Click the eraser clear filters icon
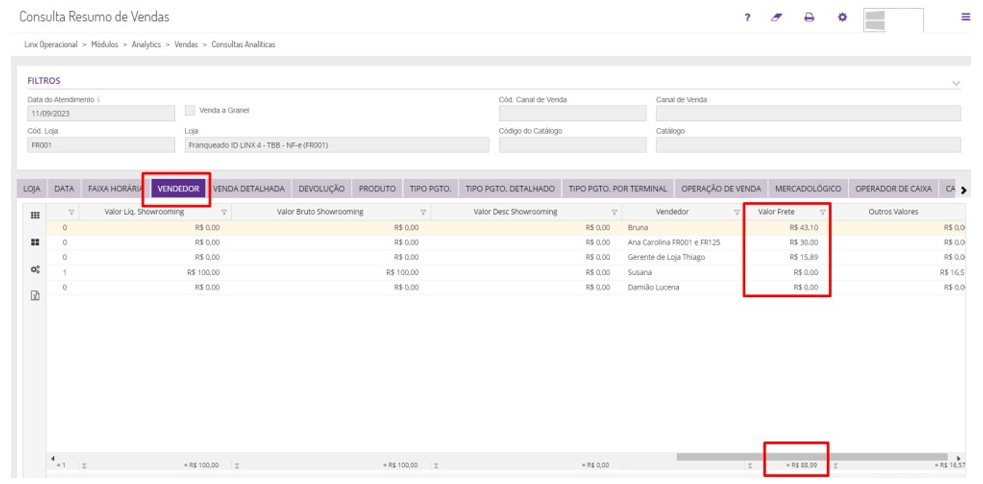Screen dimensions: 983x484 pyautogui.click(x=777, y=18)
